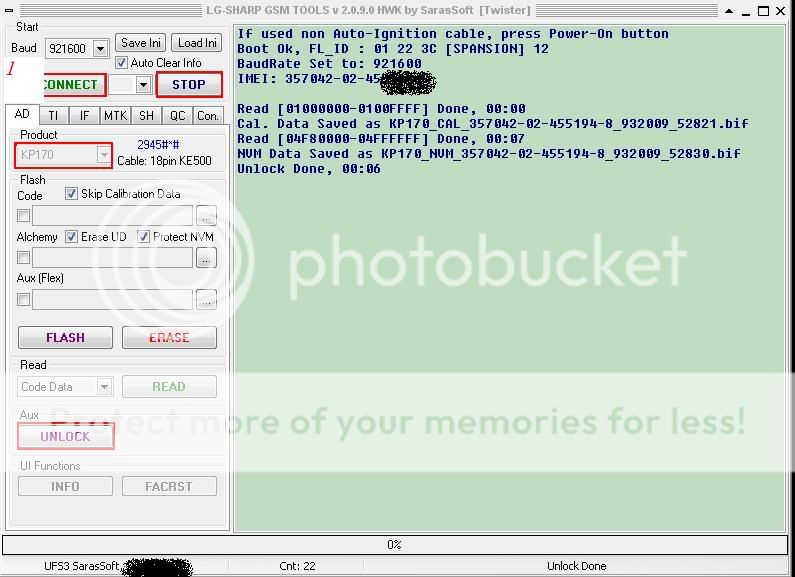Screen dimensions: 795x577
Task: Toggle Erase UD checkbox
Action: [71, 237]
